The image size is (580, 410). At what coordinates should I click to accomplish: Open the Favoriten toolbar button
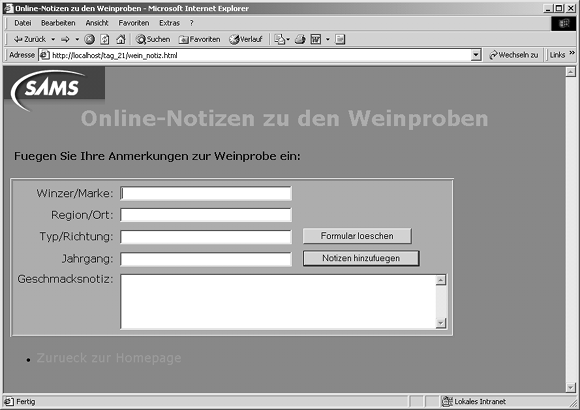199,39
